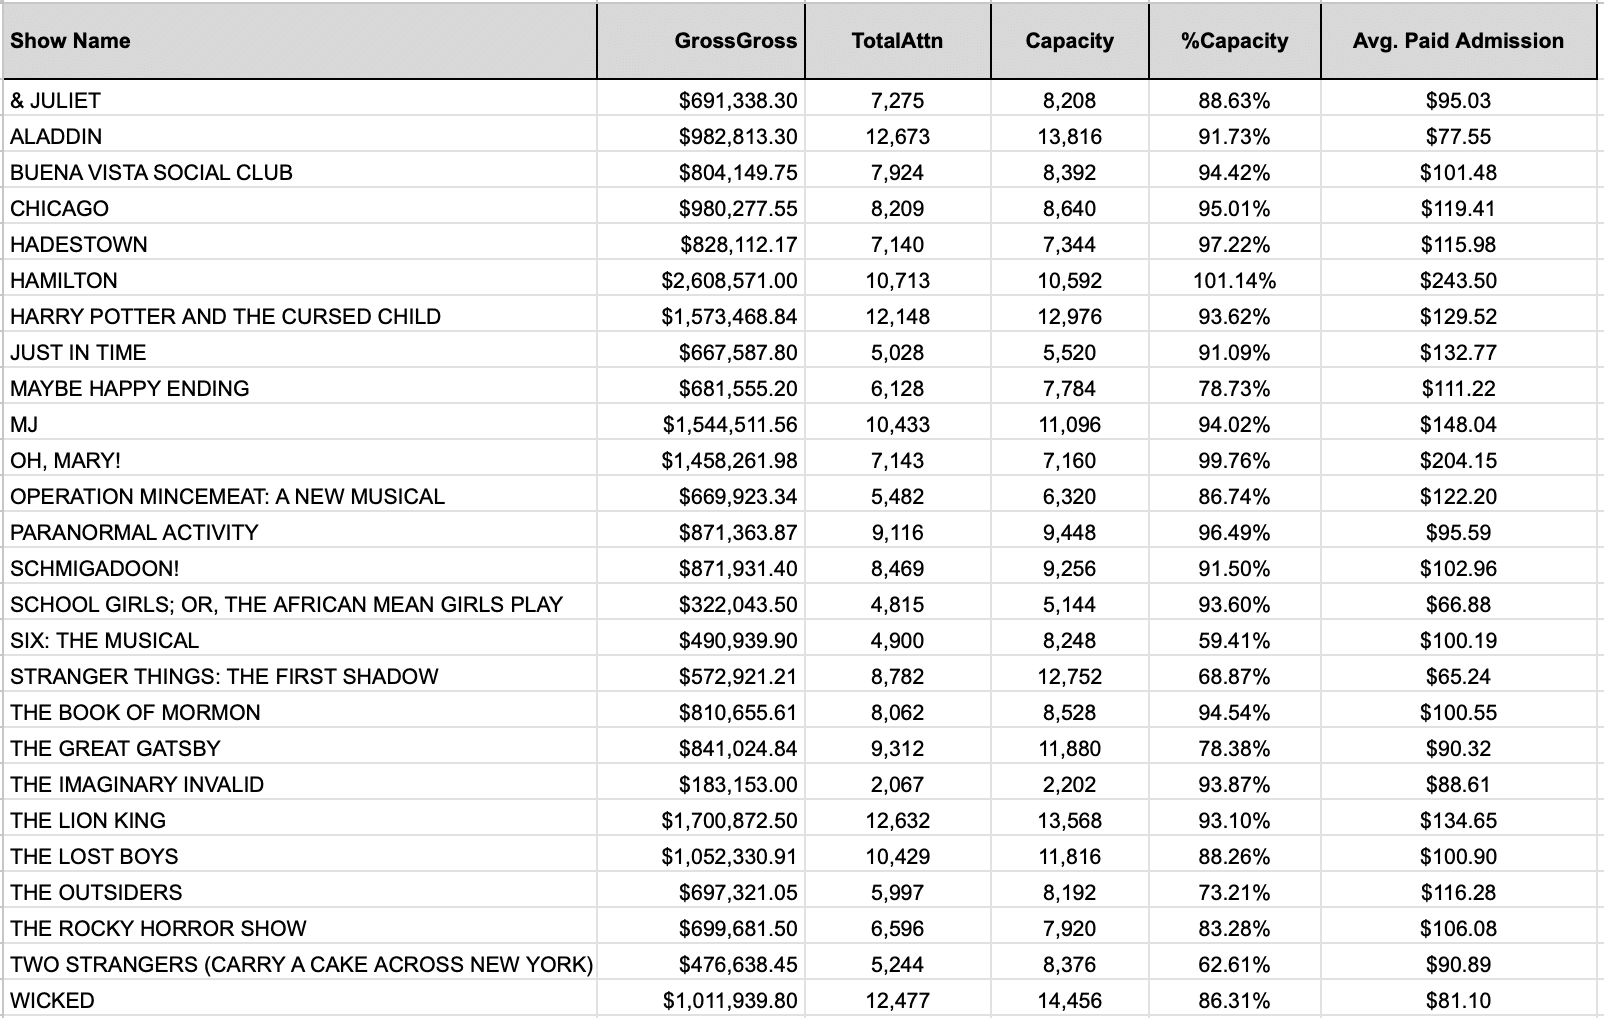This screenshot has height=1018, width=1604.
Task: Click the TotalAttn header cell
Action: [898, 41]
